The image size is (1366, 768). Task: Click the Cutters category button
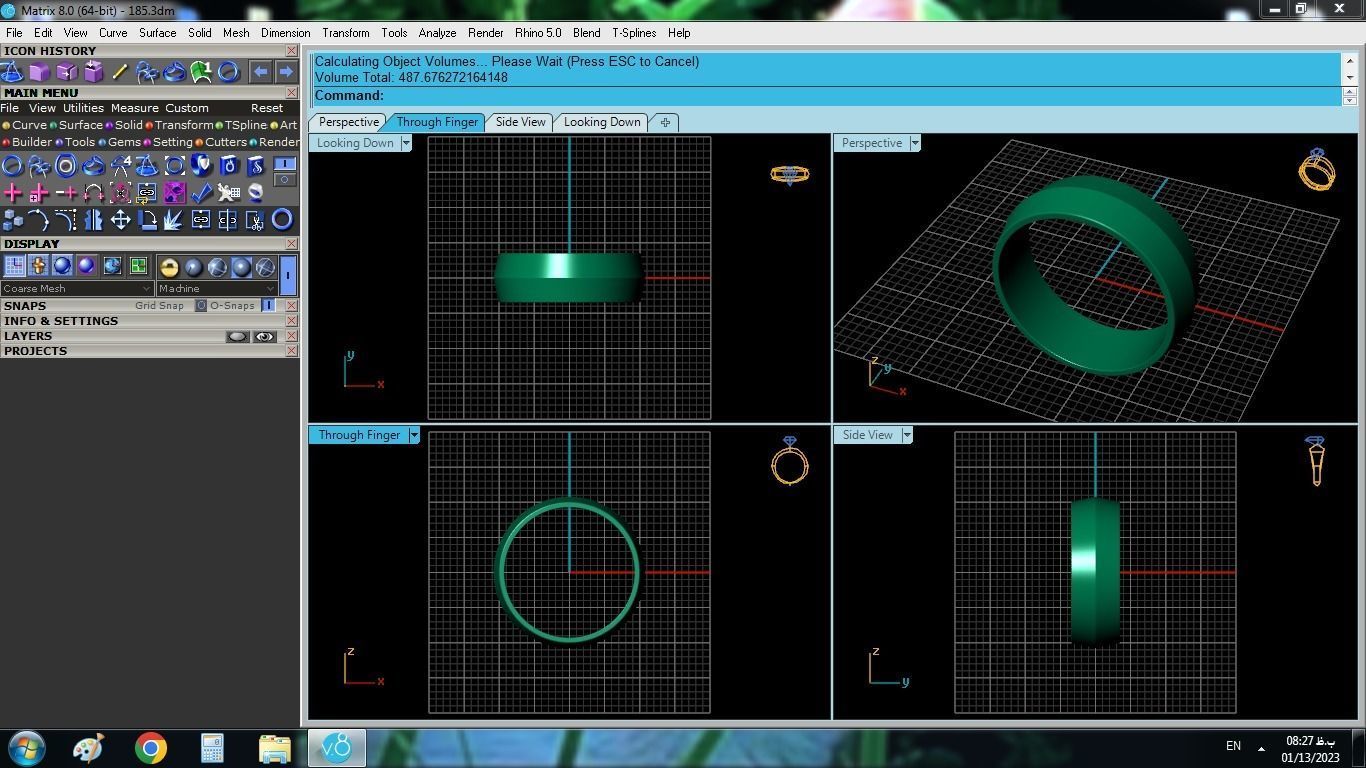coord(220,142)
